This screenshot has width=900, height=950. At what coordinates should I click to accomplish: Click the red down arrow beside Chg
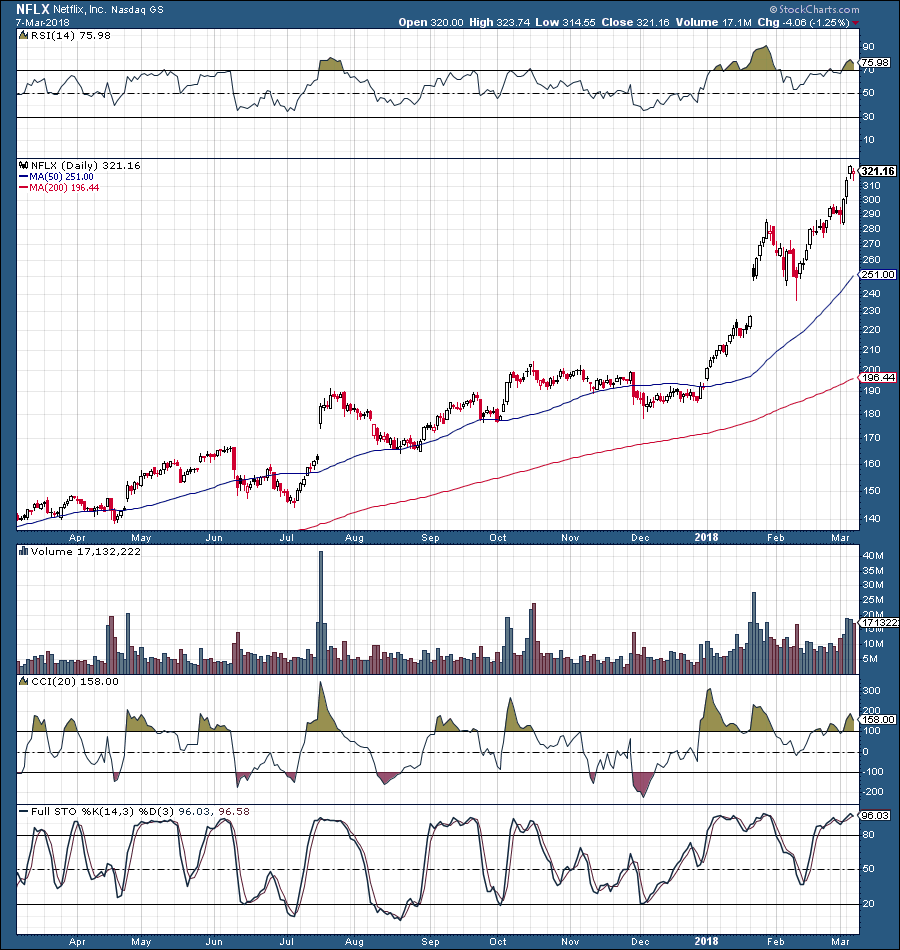pos(855,23)
